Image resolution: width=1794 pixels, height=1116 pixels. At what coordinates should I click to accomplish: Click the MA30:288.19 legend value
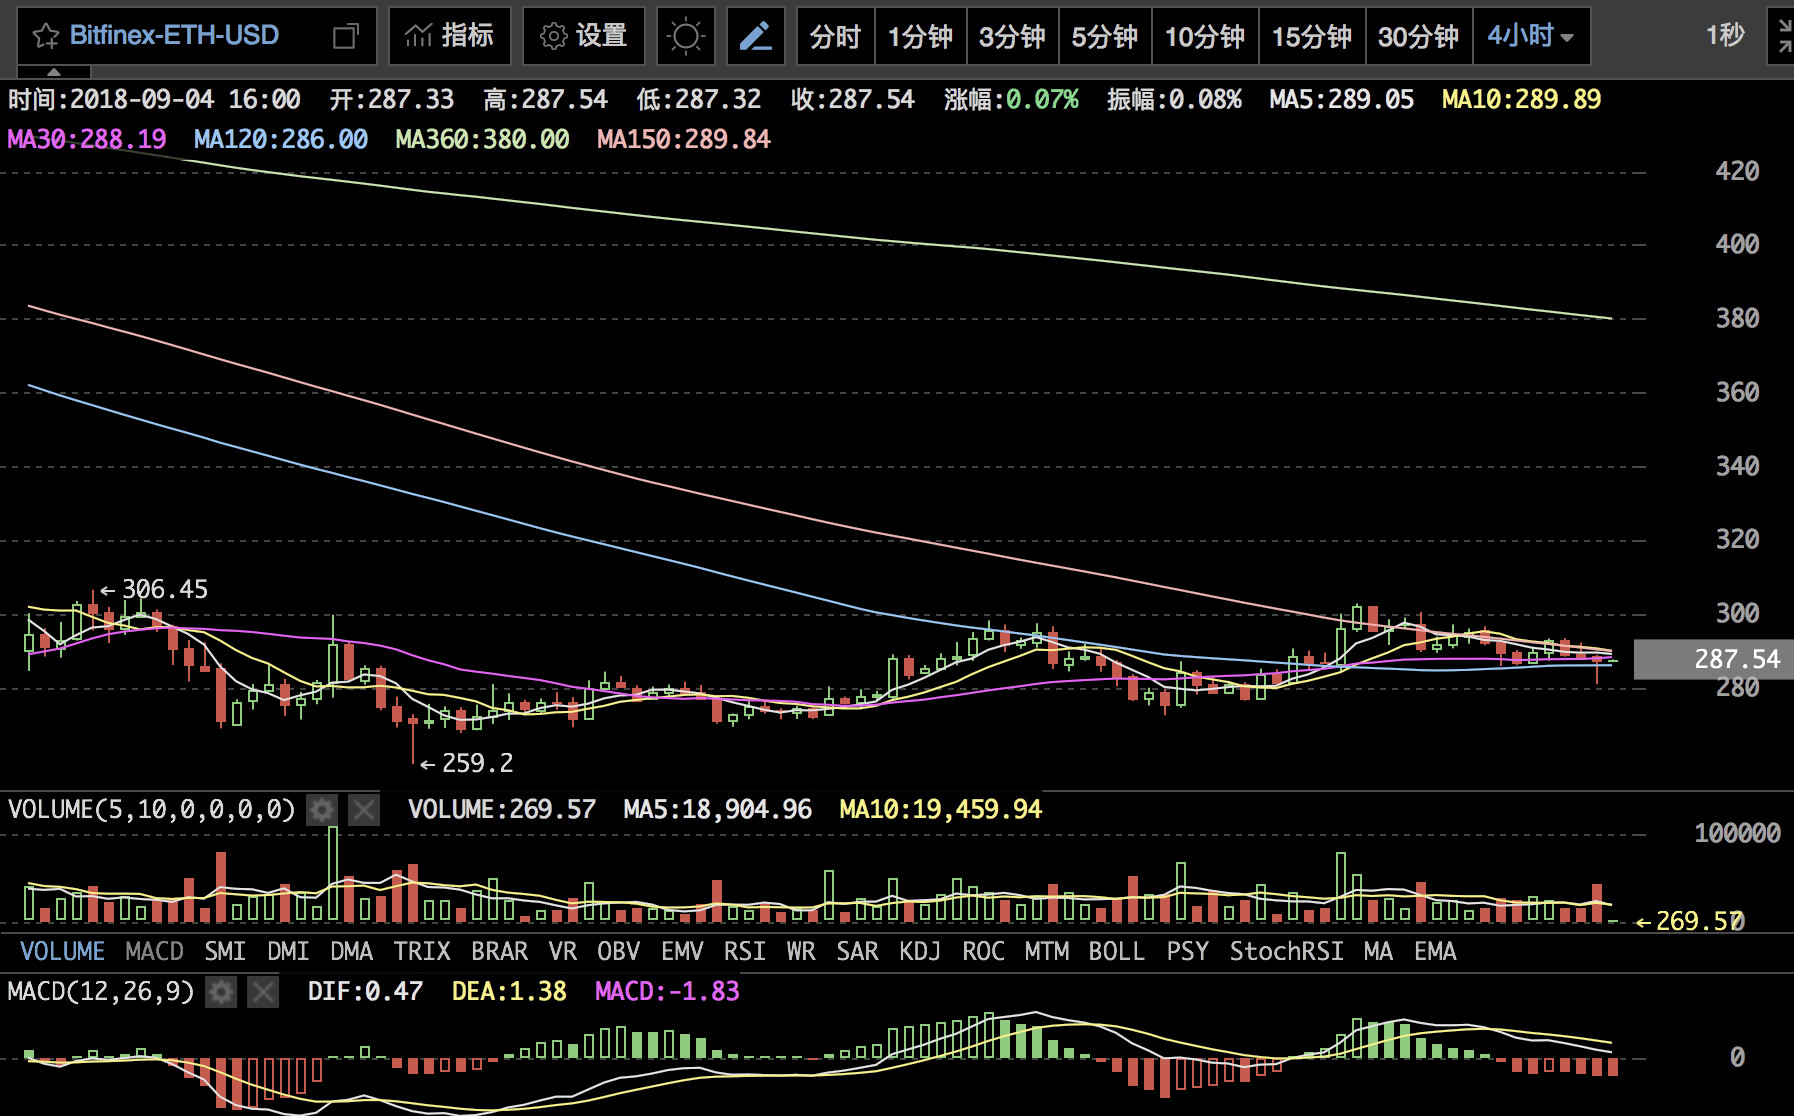(87, 139)
